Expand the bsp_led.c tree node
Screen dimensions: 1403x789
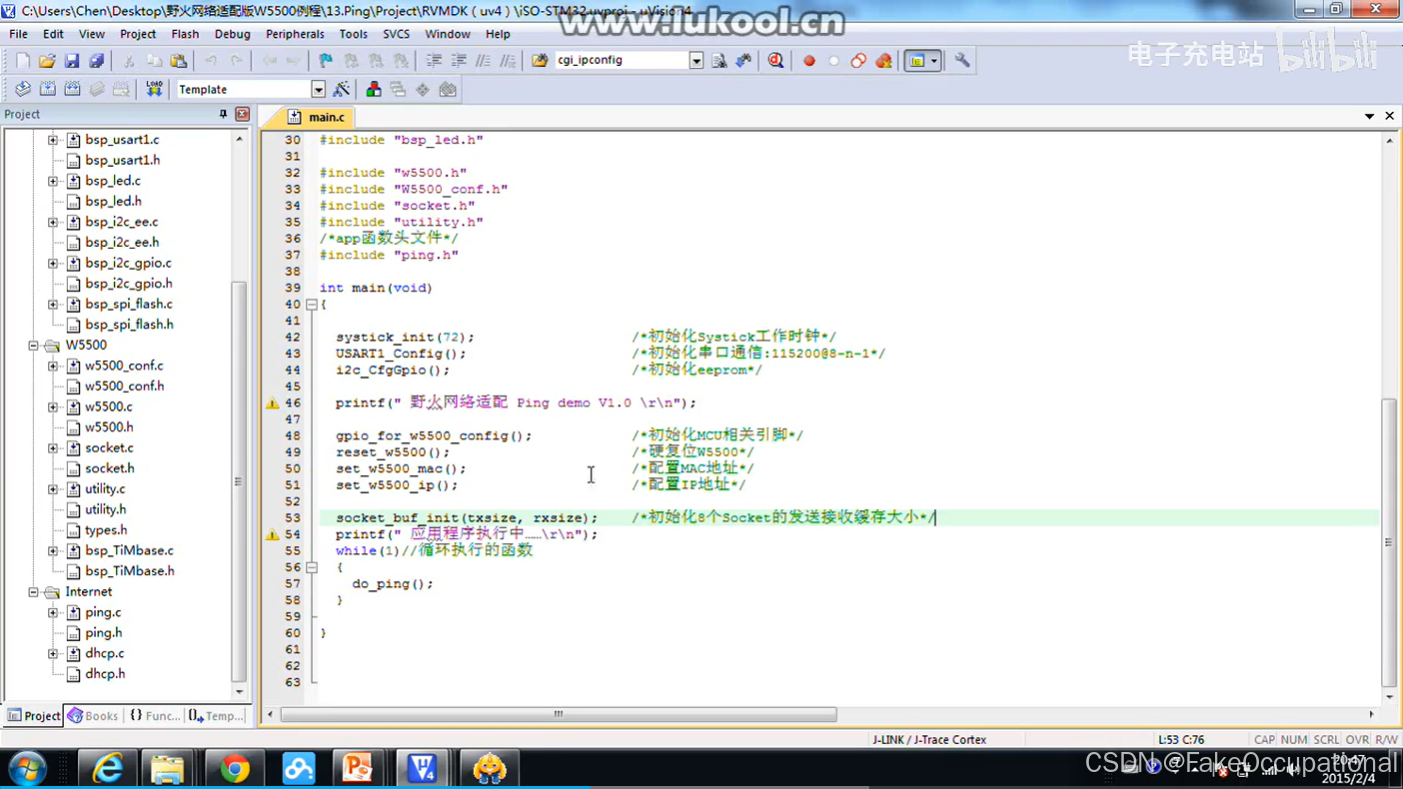click(53, 181)
